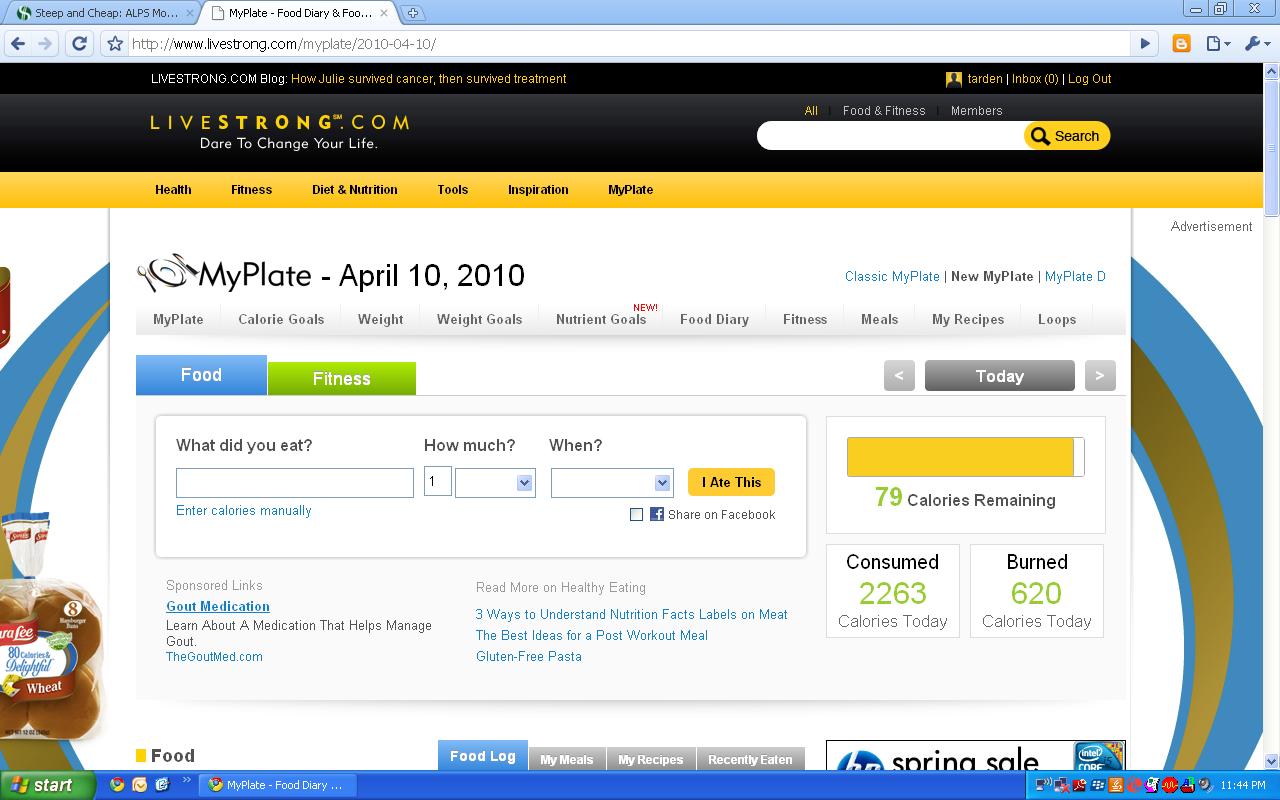Click the third quick launch icon
This screenshot has width=1280, height=800.
[161, 785]
